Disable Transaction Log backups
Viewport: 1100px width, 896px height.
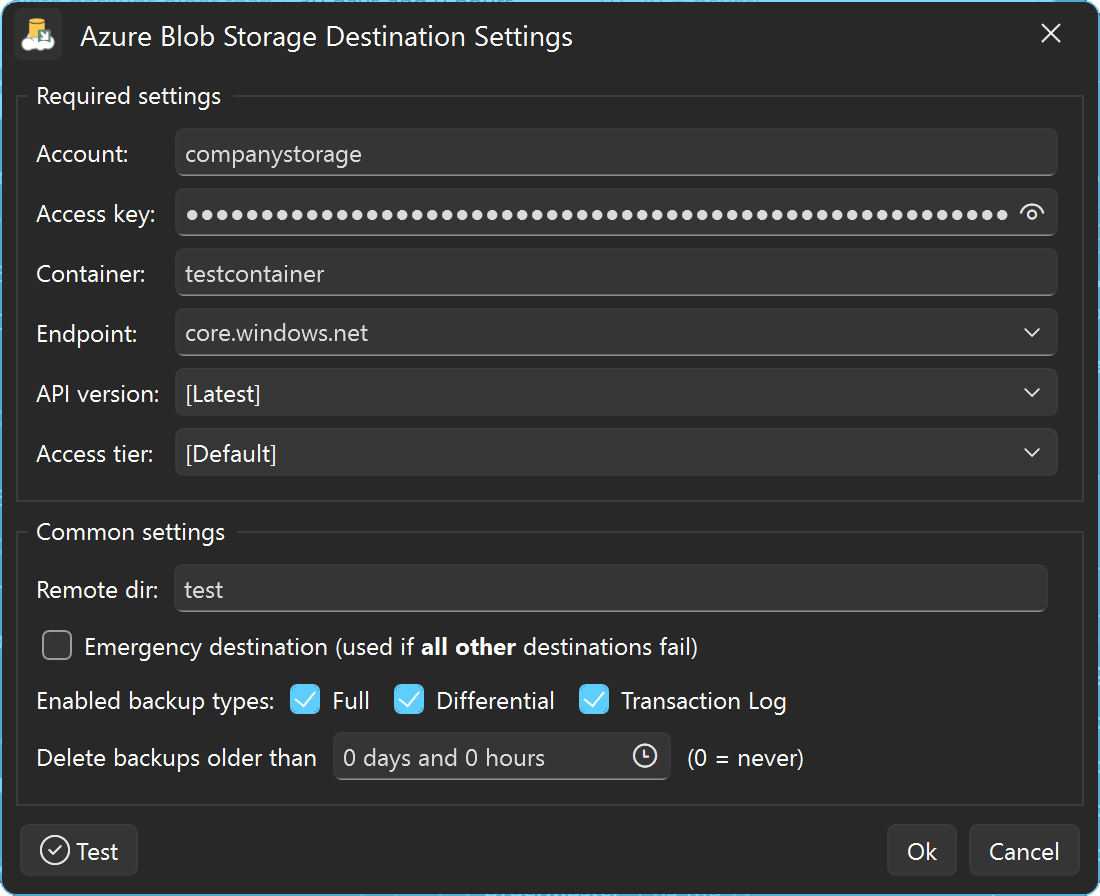[594, 700]
